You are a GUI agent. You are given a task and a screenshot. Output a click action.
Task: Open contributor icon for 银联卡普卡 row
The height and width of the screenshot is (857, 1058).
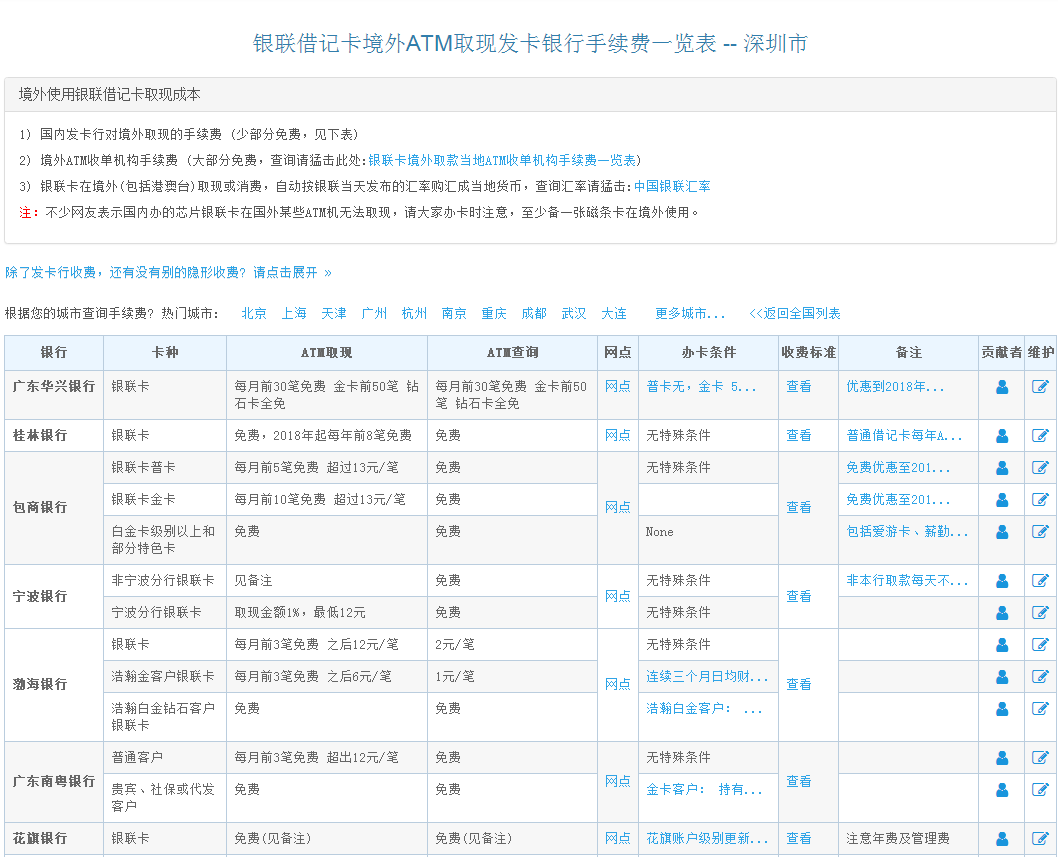click(1002, 468)
